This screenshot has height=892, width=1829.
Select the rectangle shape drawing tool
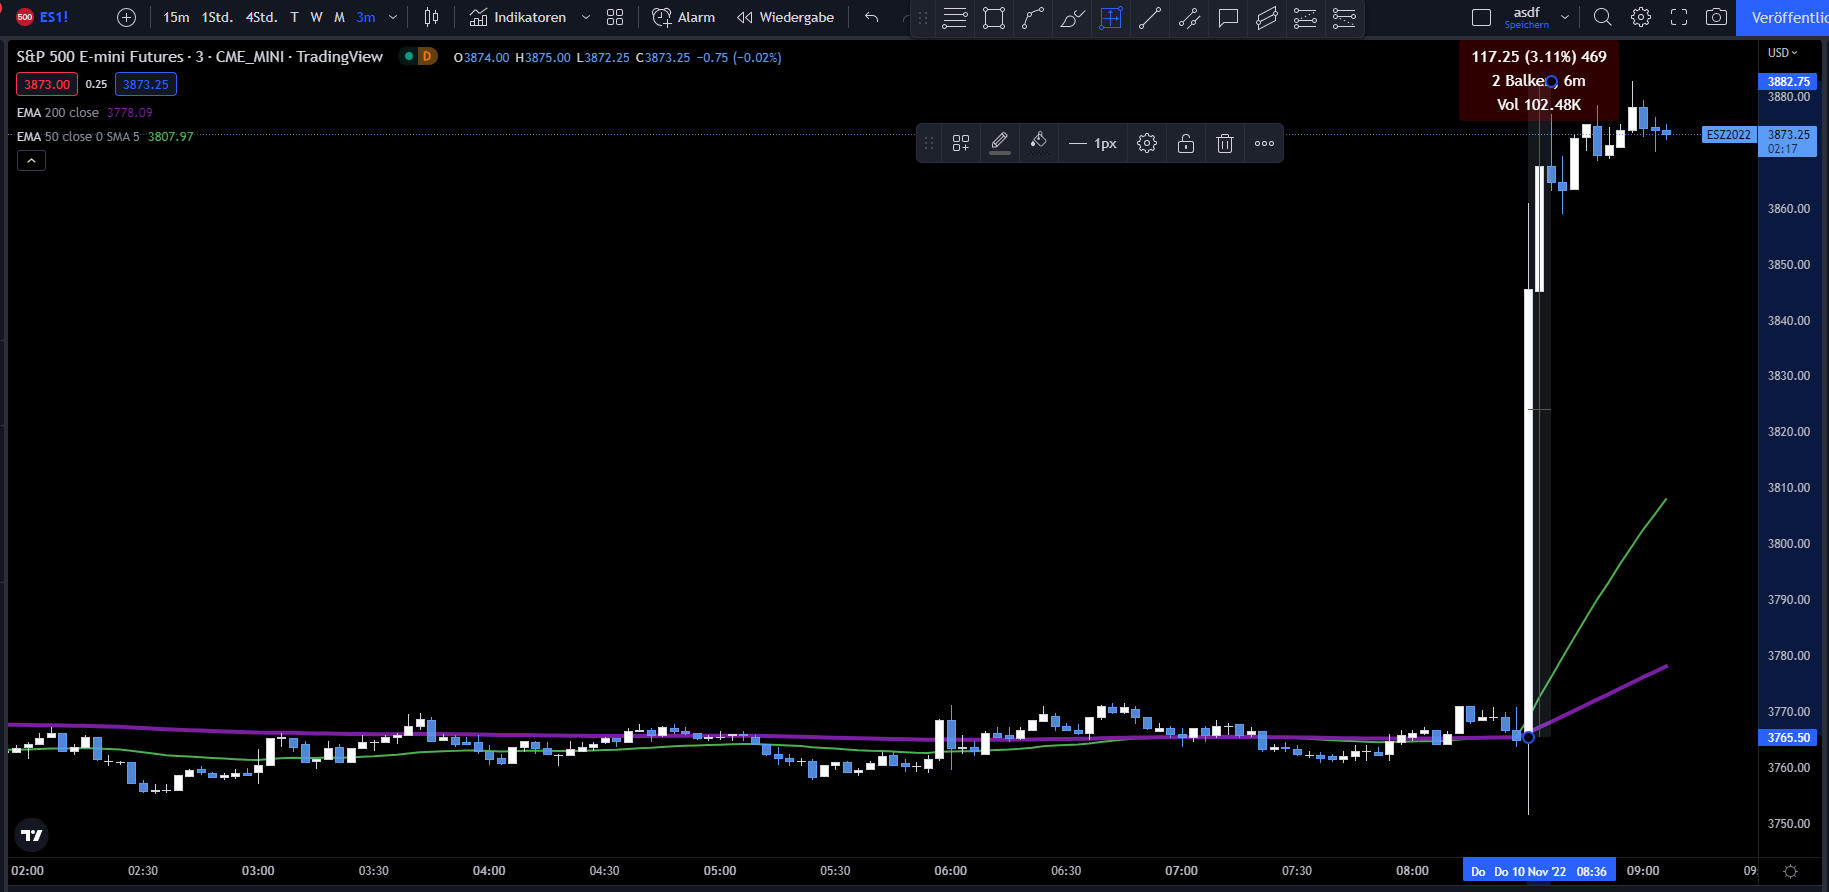pyautogui.click(x=994, y=18)
